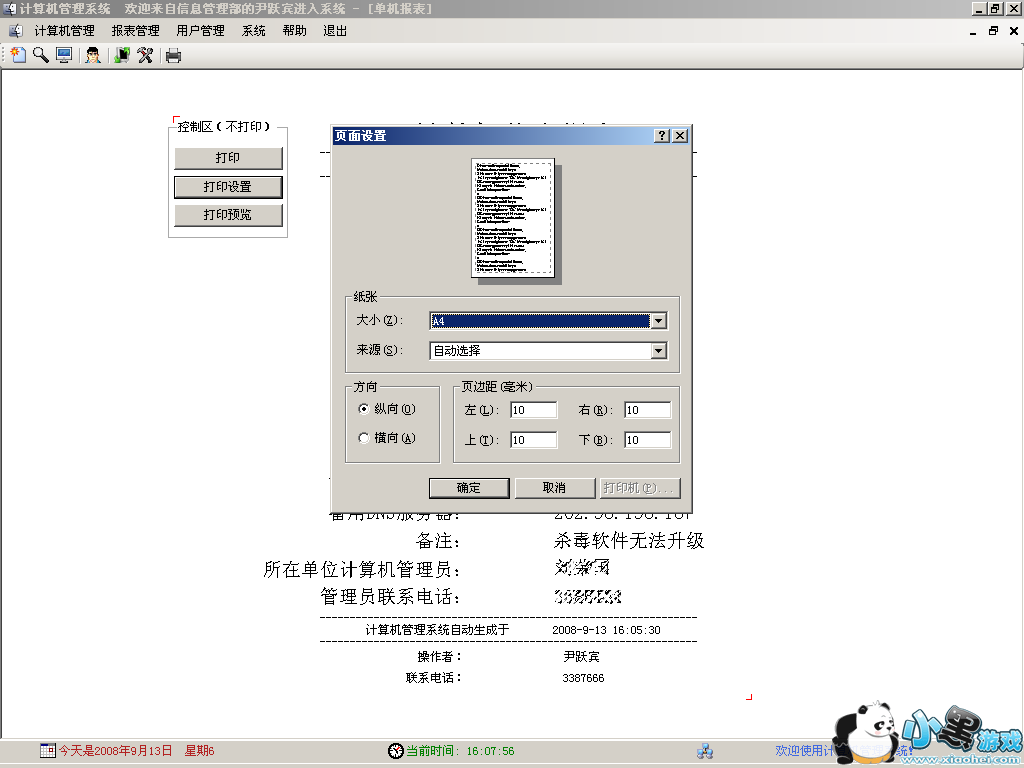The image size is (1024, 768).
Task: Click the green arrows sync toolbar icon
Action: coord(122,56)
